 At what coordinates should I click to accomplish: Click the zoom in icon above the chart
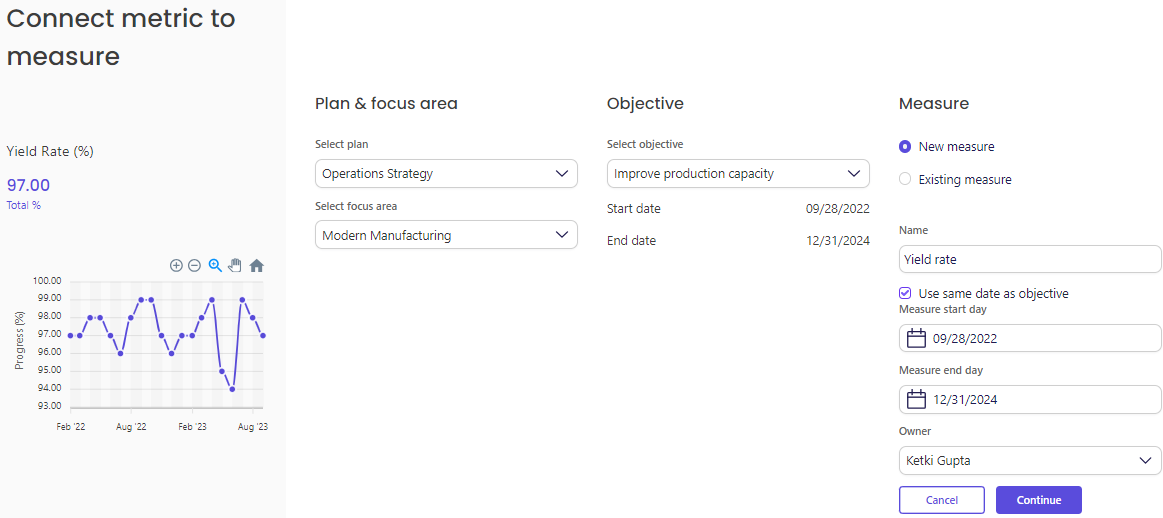click(x=176, y=266)
